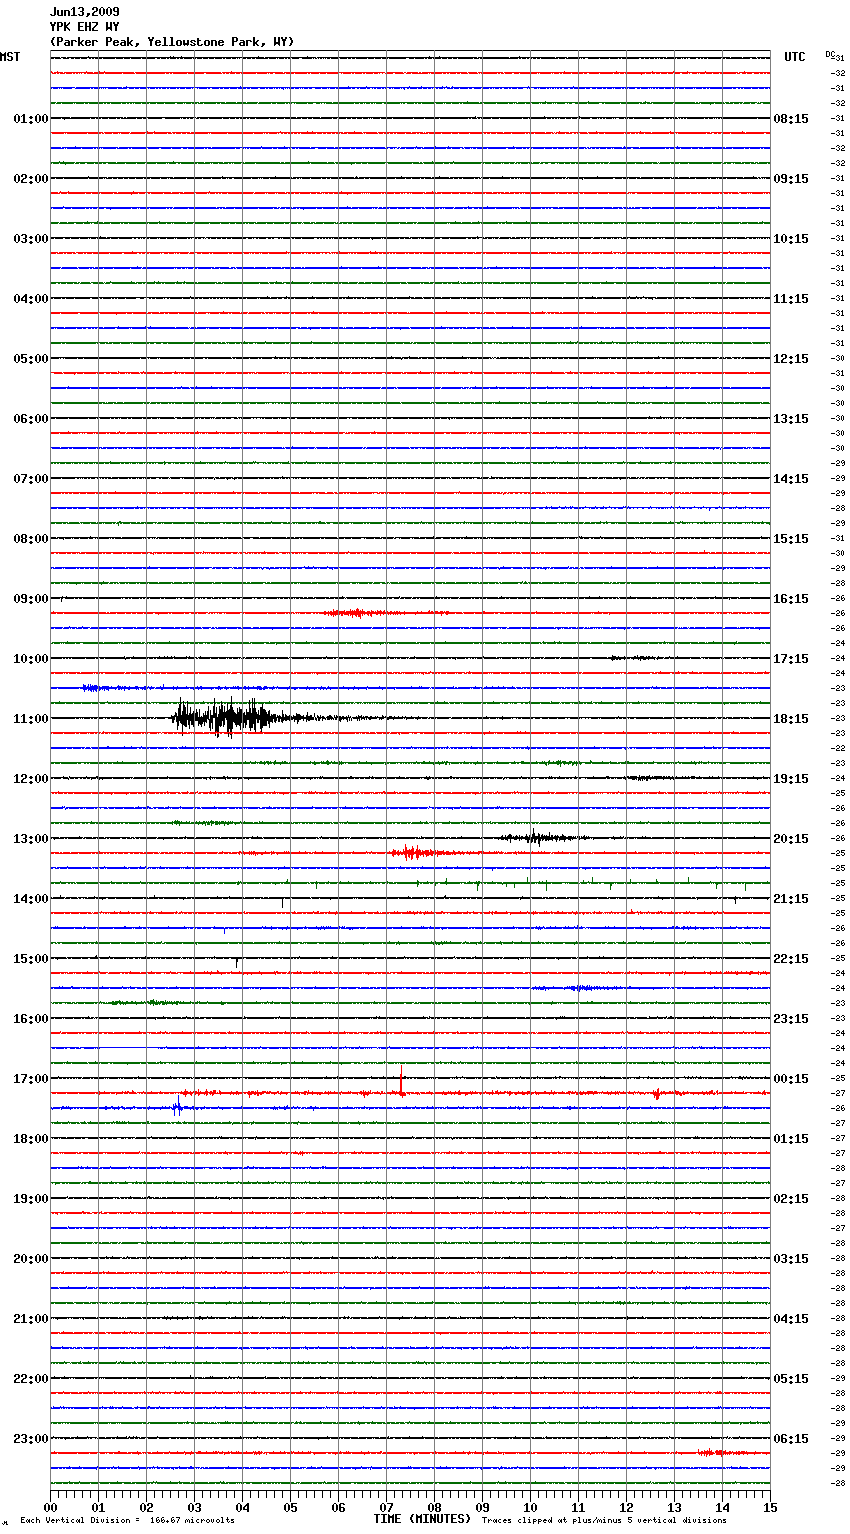Click the blue event at the start of 10:30 trace
Screen dimensions: 850x1534
tap(95, 688)
